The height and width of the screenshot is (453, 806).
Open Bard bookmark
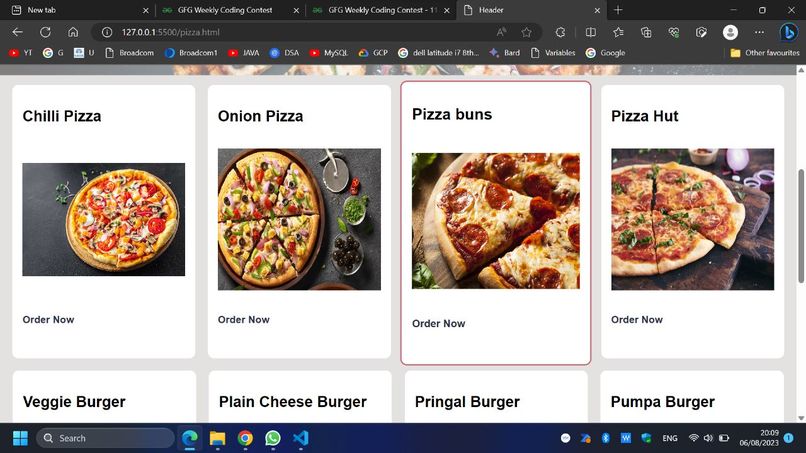point(504,52)
